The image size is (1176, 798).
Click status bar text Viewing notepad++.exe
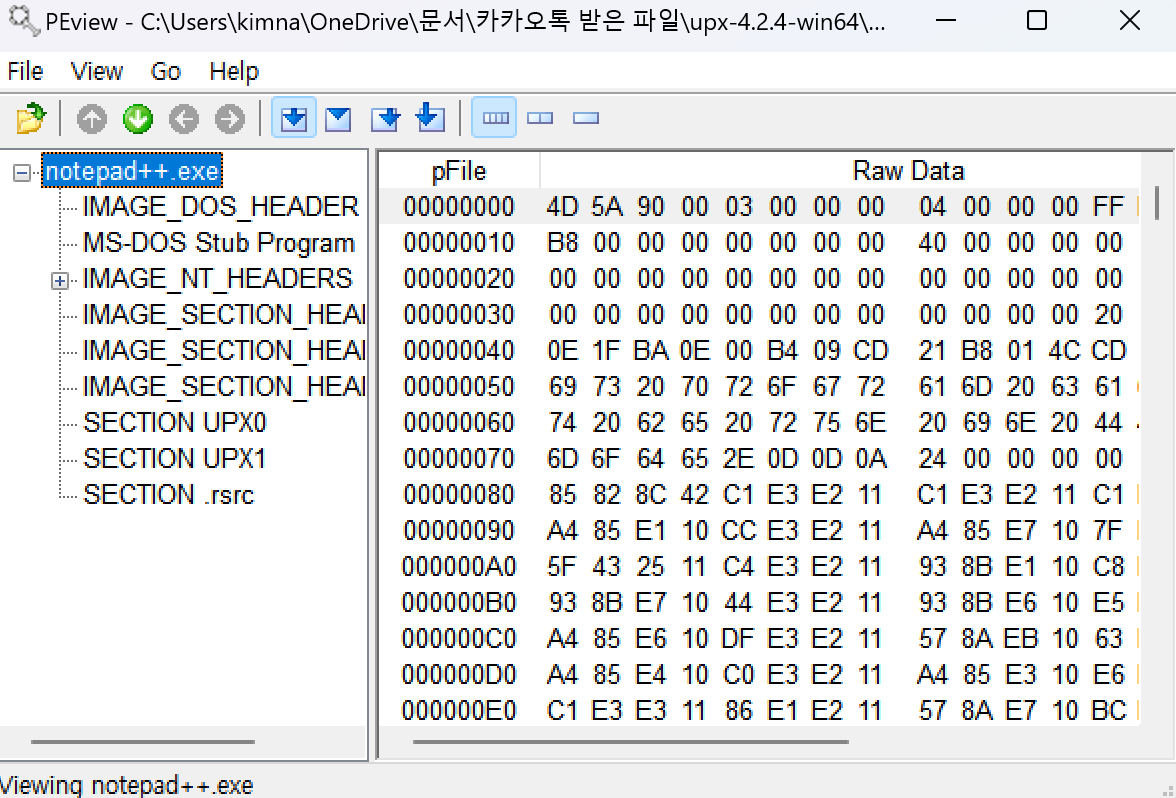click(127, 785)
